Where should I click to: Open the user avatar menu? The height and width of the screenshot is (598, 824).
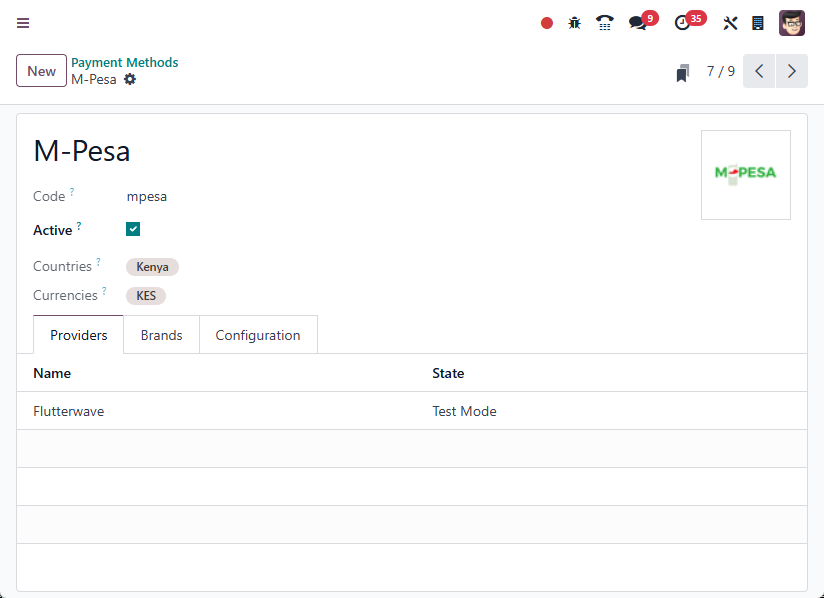coord(791,23)
